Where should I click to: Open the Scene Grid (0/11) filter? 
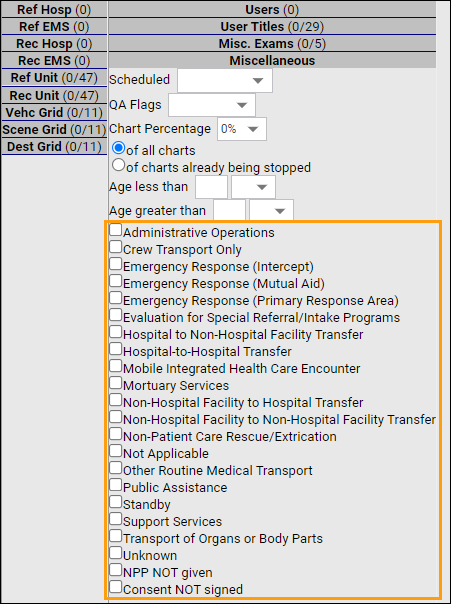[x=54, y=129]
